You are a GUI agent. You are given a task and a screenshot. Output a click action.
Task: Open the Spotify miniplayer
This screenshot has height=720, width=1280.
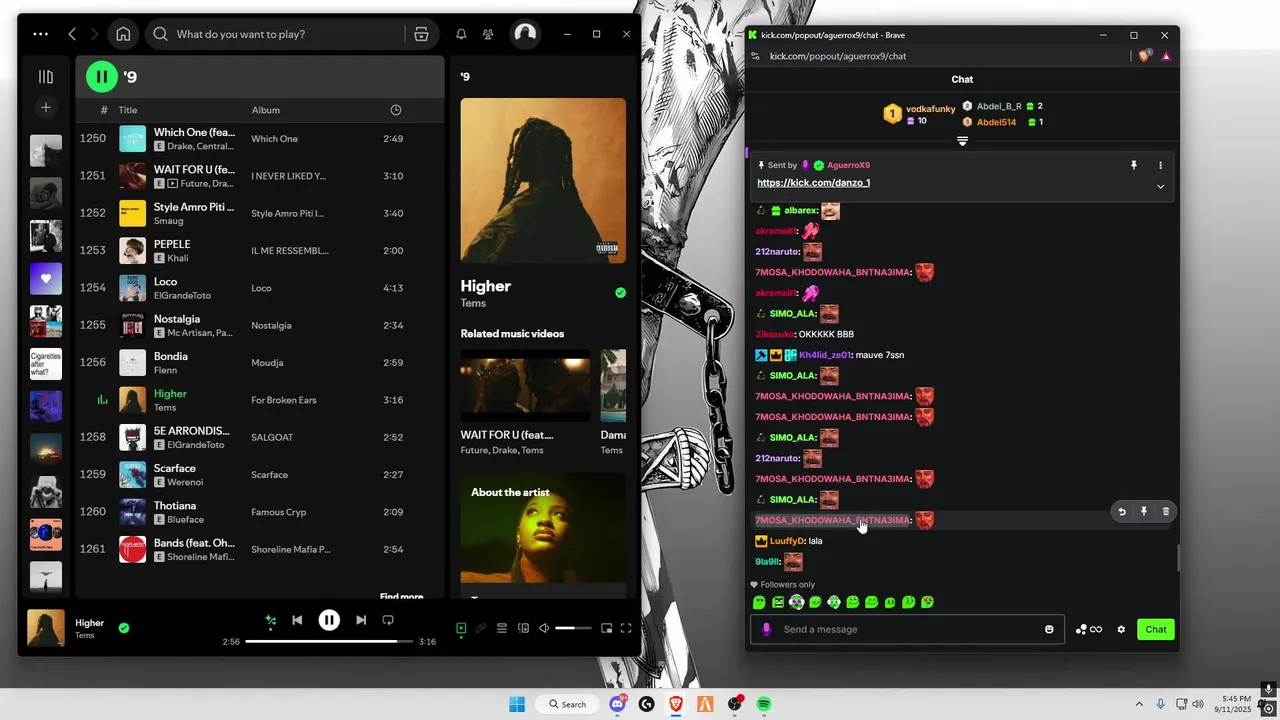coord(606,628)
